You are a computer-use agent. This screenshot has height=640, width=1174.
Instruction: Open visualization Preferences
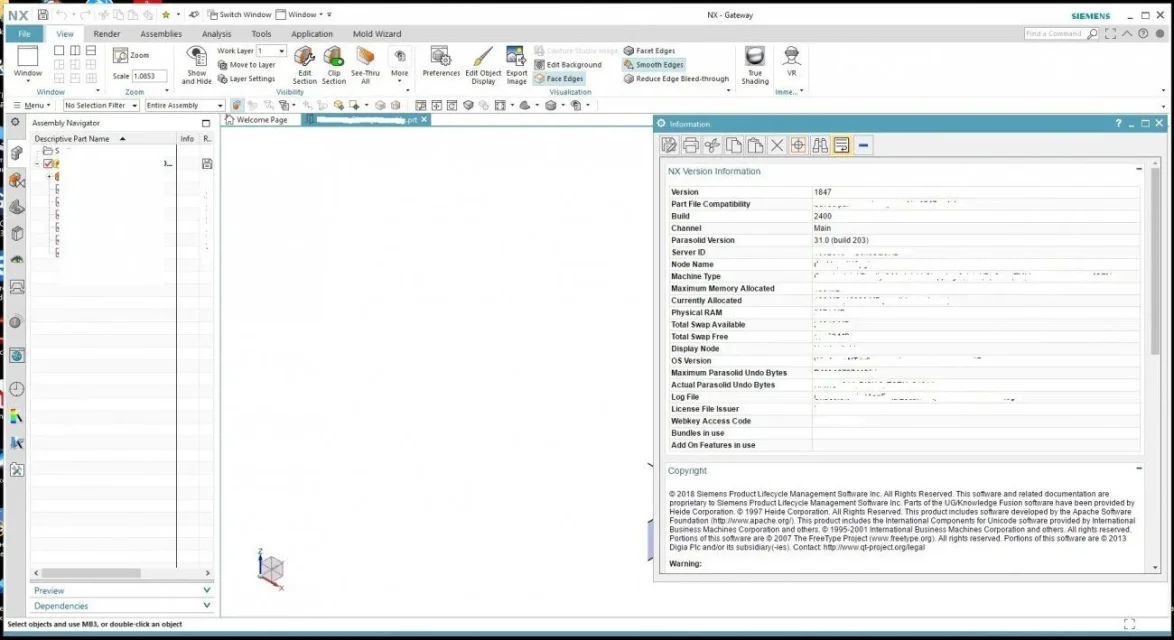(441, 61)
